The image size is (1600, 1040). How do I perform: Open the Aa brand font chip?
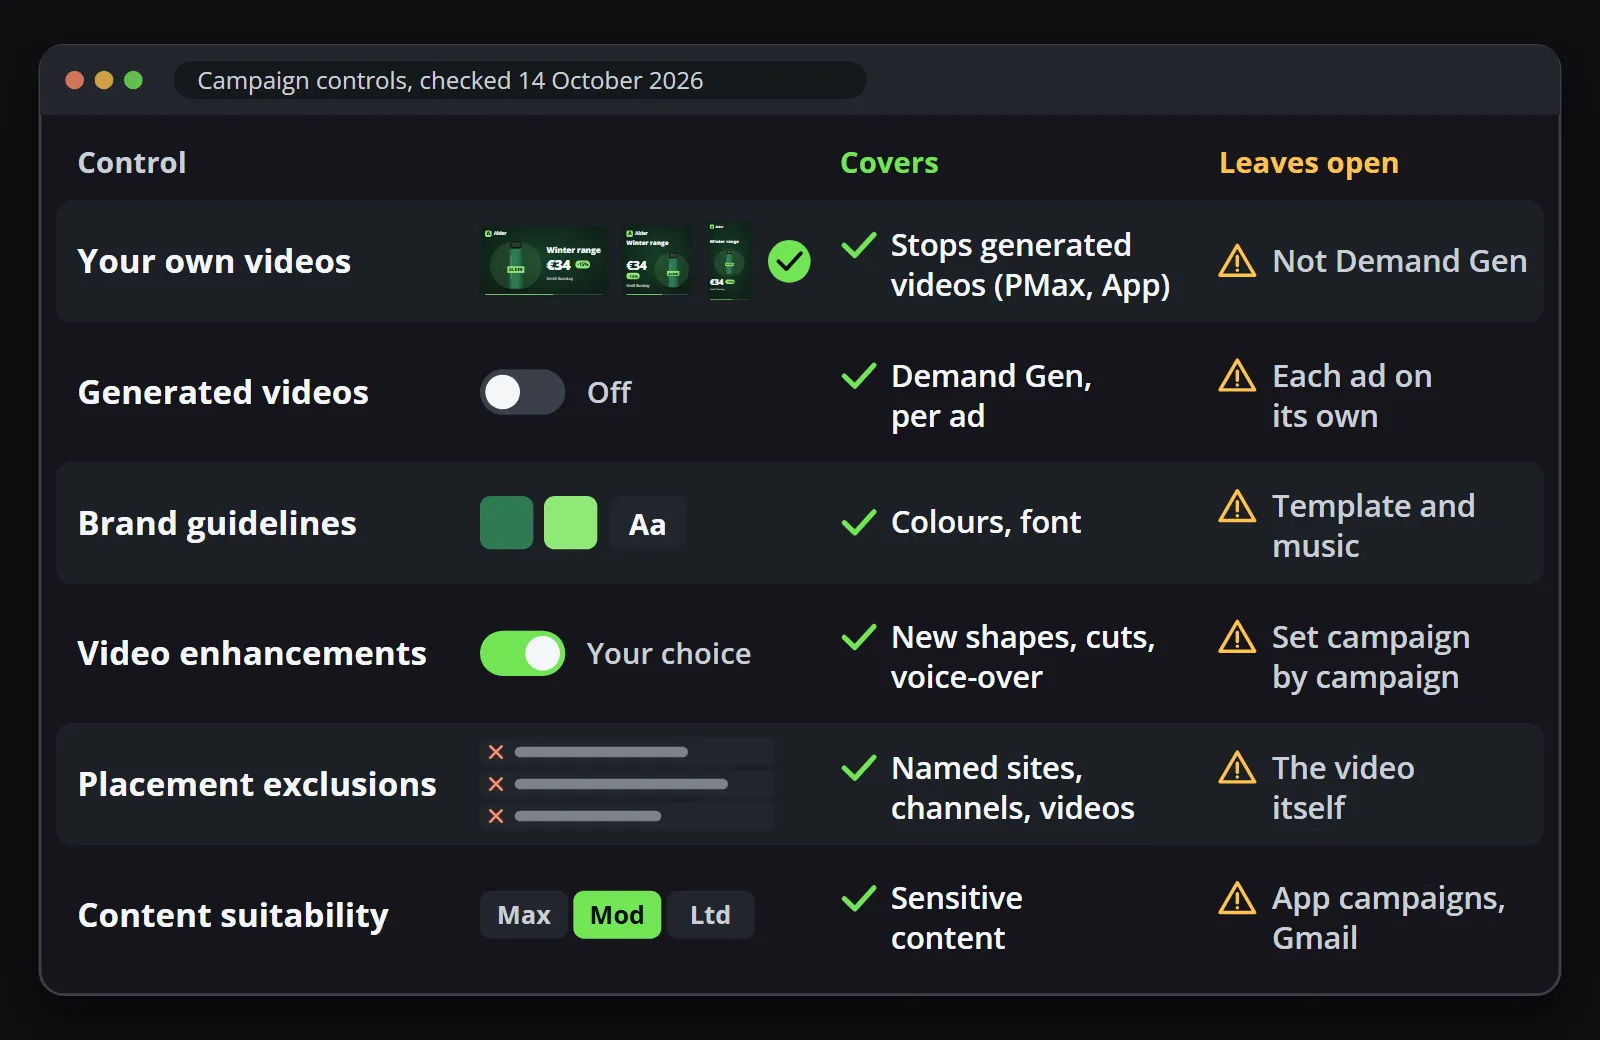click(647, 523)
